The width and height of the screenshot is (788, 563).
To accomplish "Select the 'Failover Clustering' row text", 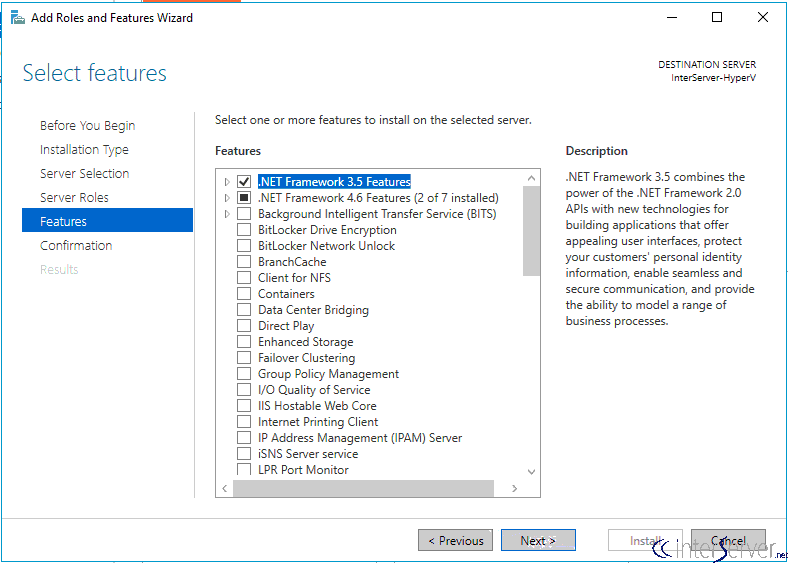I will coord(307,358).
